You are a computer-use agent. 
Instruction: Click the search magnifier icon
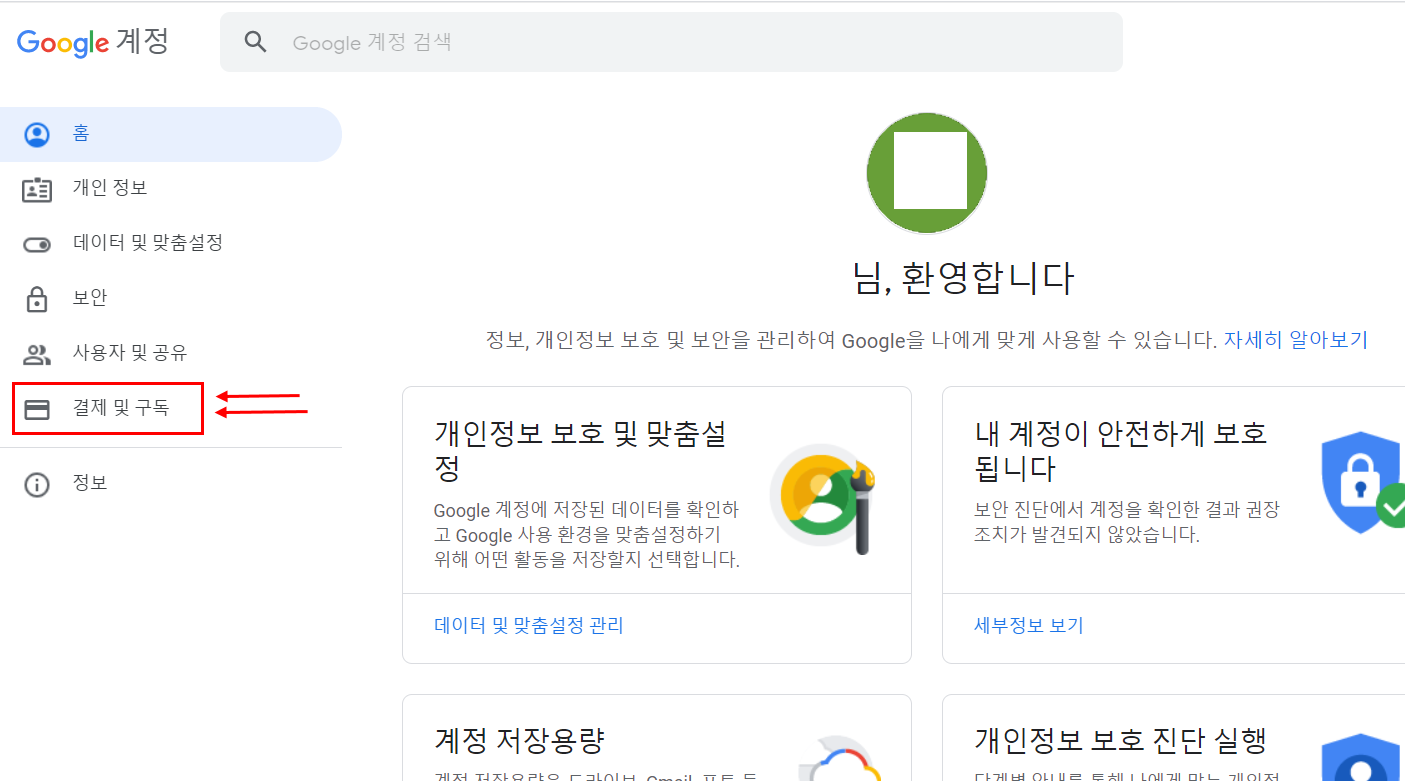tap(256, 42)
